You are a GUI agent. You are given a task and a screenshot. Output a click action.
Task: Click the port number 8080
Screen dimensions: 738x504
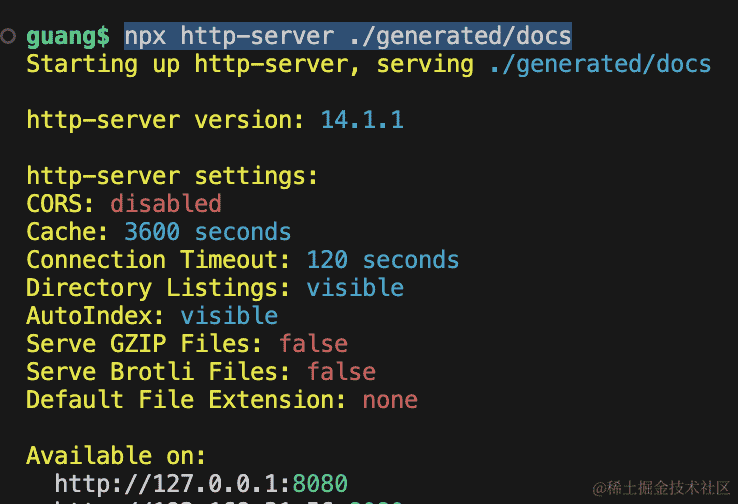click(x=320, y=484)
